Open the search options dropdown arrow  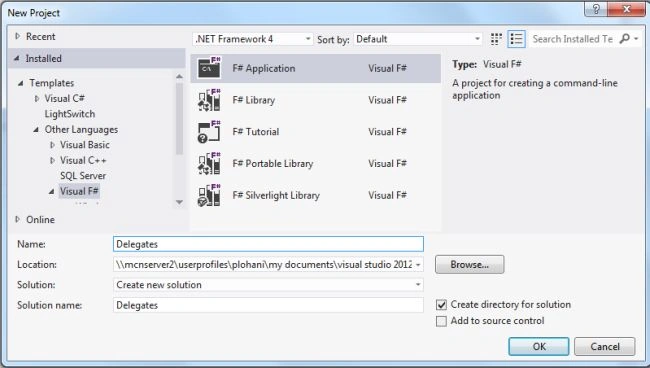[636, 39]
